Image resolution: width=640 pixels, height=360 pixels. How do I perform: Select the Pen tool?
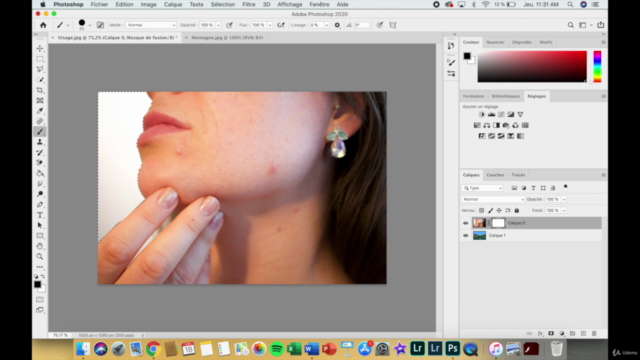point(40,204)
